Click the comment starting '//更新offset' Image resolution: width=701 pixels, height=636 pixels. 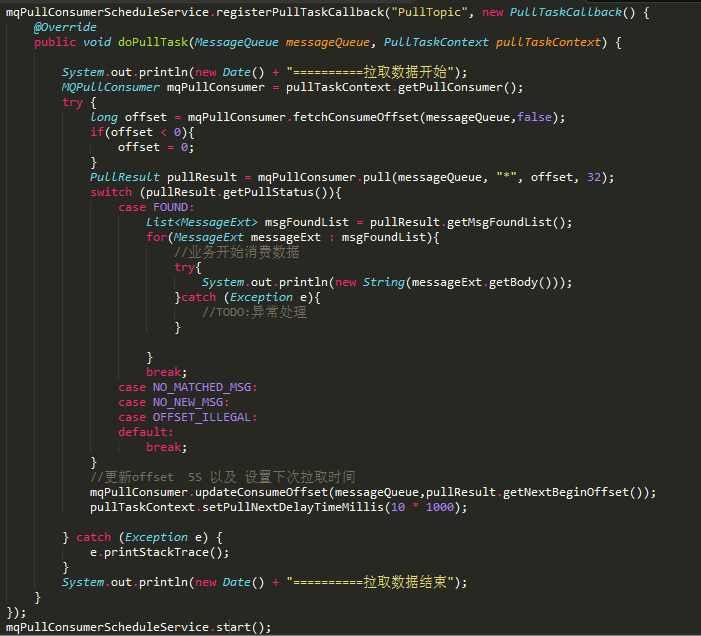tap(223, 477)
